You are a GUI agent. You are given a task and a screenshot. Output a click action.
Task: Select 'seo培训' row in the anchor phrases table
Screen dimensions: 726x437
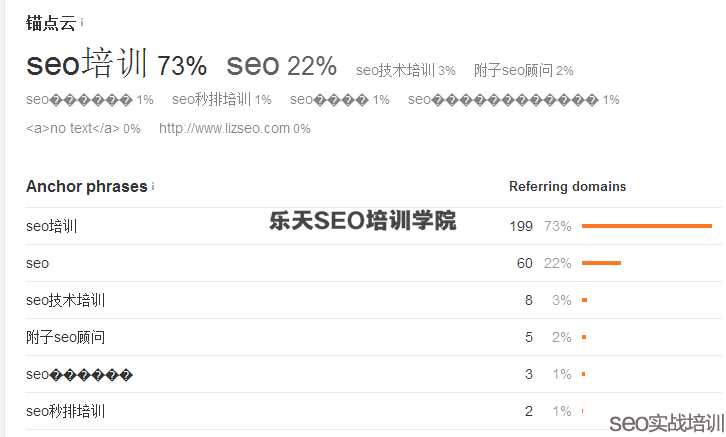[52, 226]
